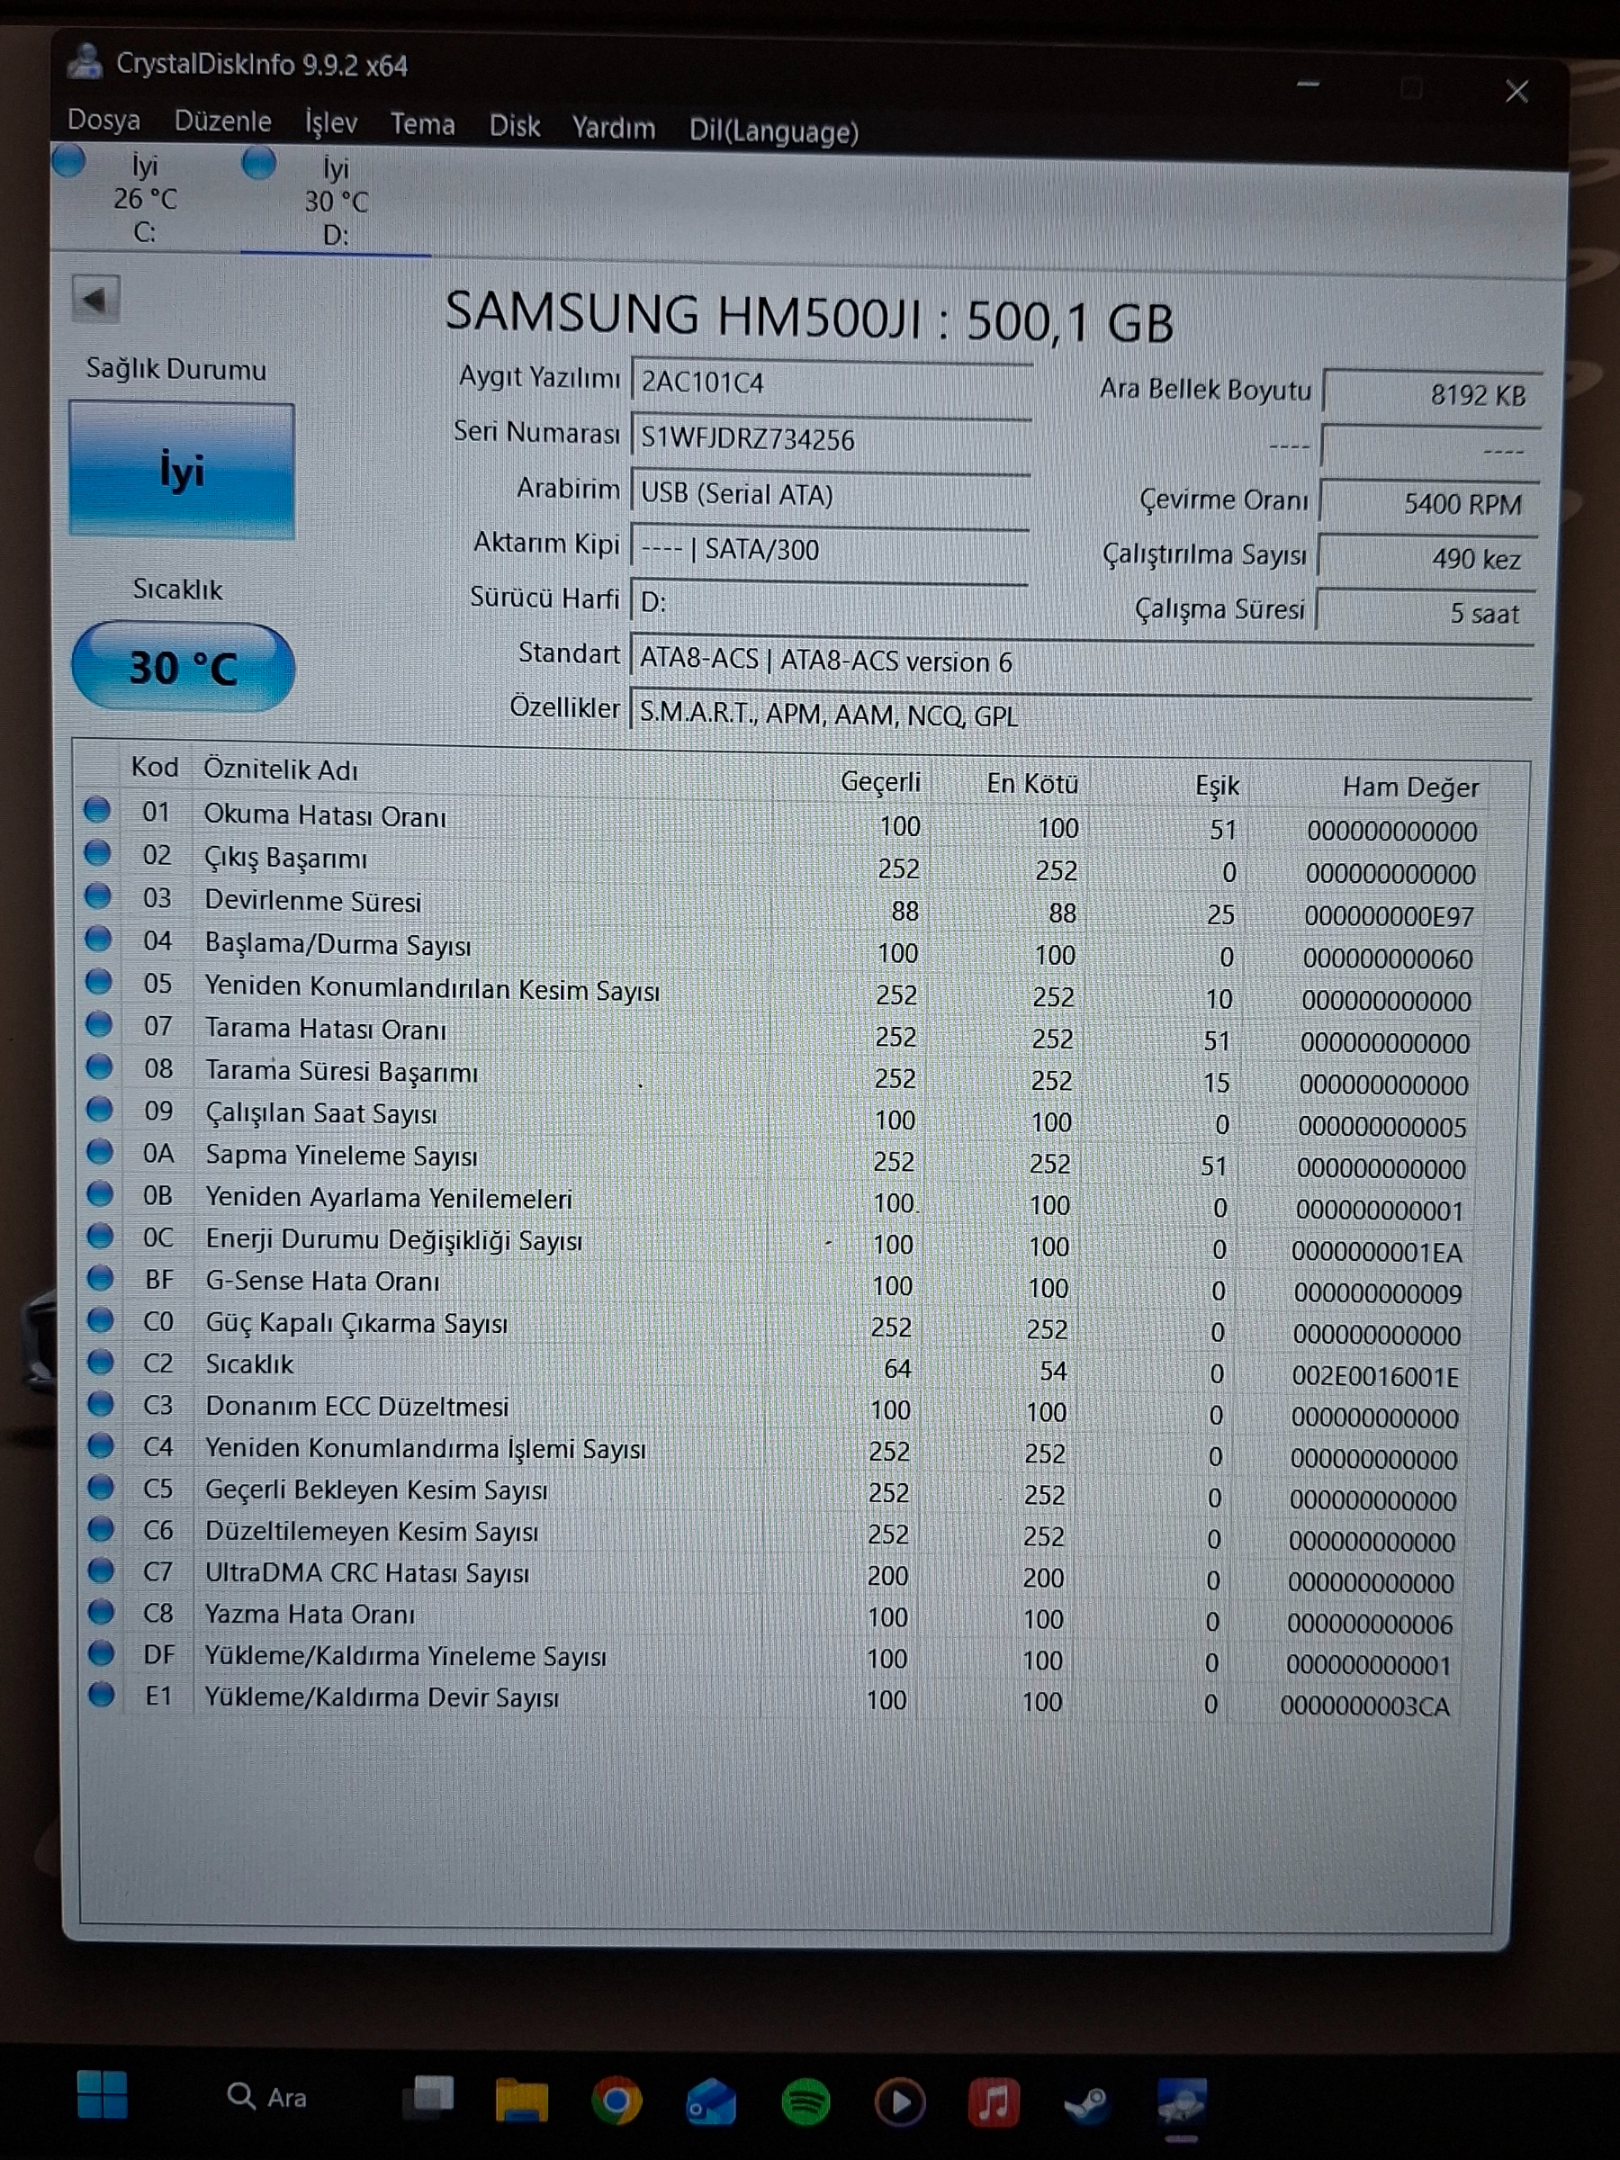
Task: Click the Standart field ATA8-ACS
Action: click(x=1081, y=661)
